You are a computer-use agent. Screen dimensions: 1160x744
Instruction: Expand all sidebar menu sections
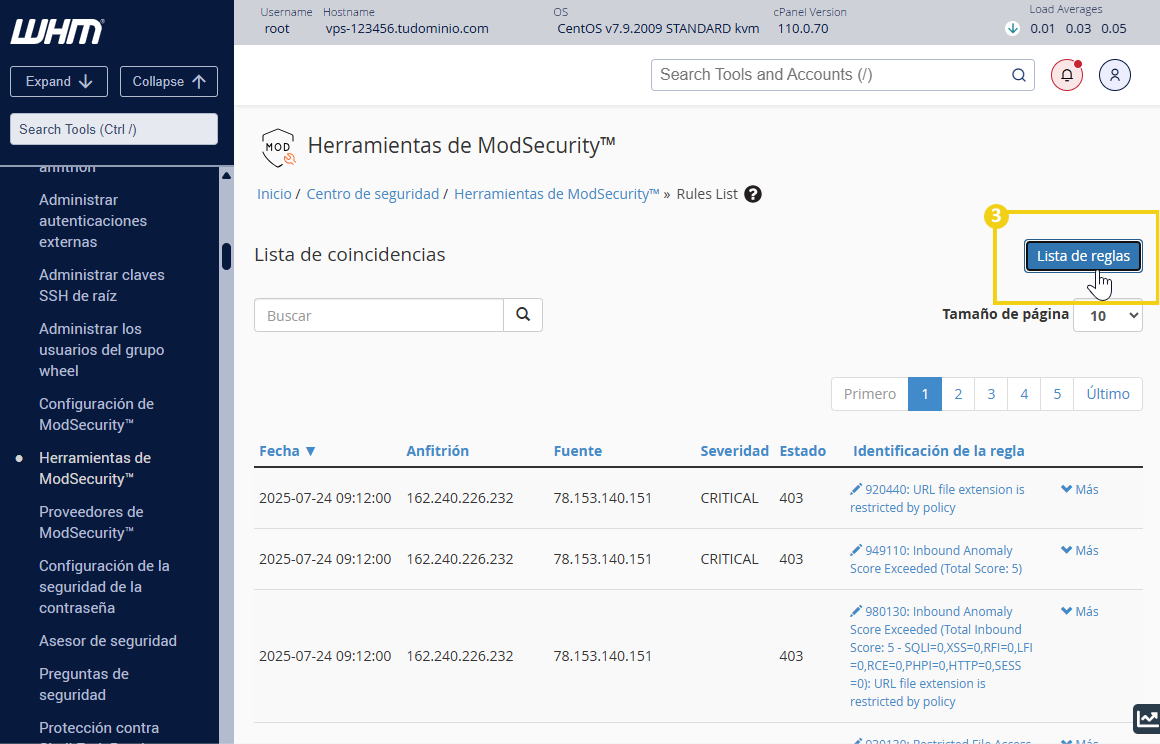coord(59,81)
